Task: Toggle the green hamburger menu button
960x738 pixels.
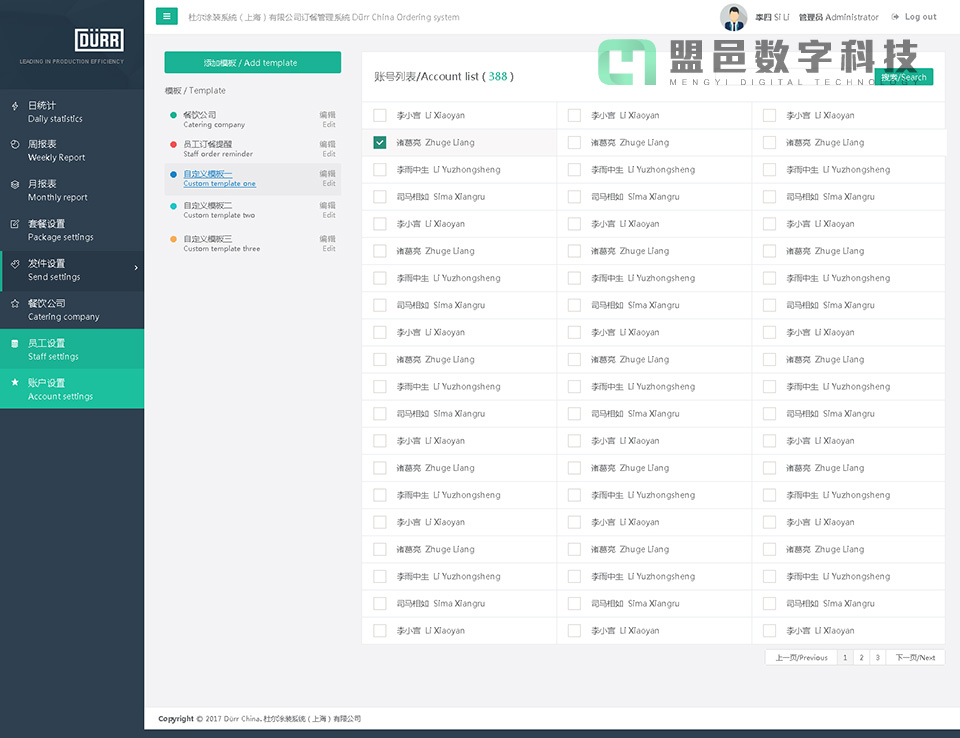Action: [x=167, y=16]
